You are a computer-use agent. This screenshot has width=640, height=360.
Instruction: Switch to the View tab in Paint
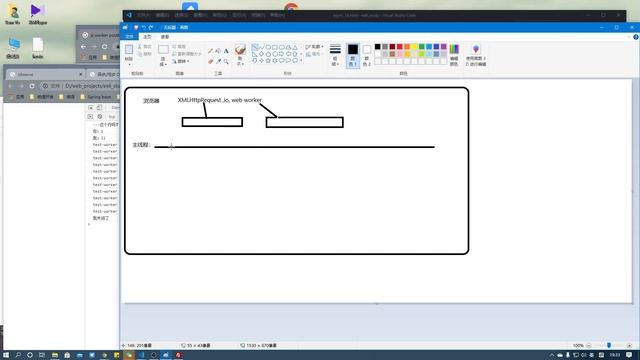(165, 37)
